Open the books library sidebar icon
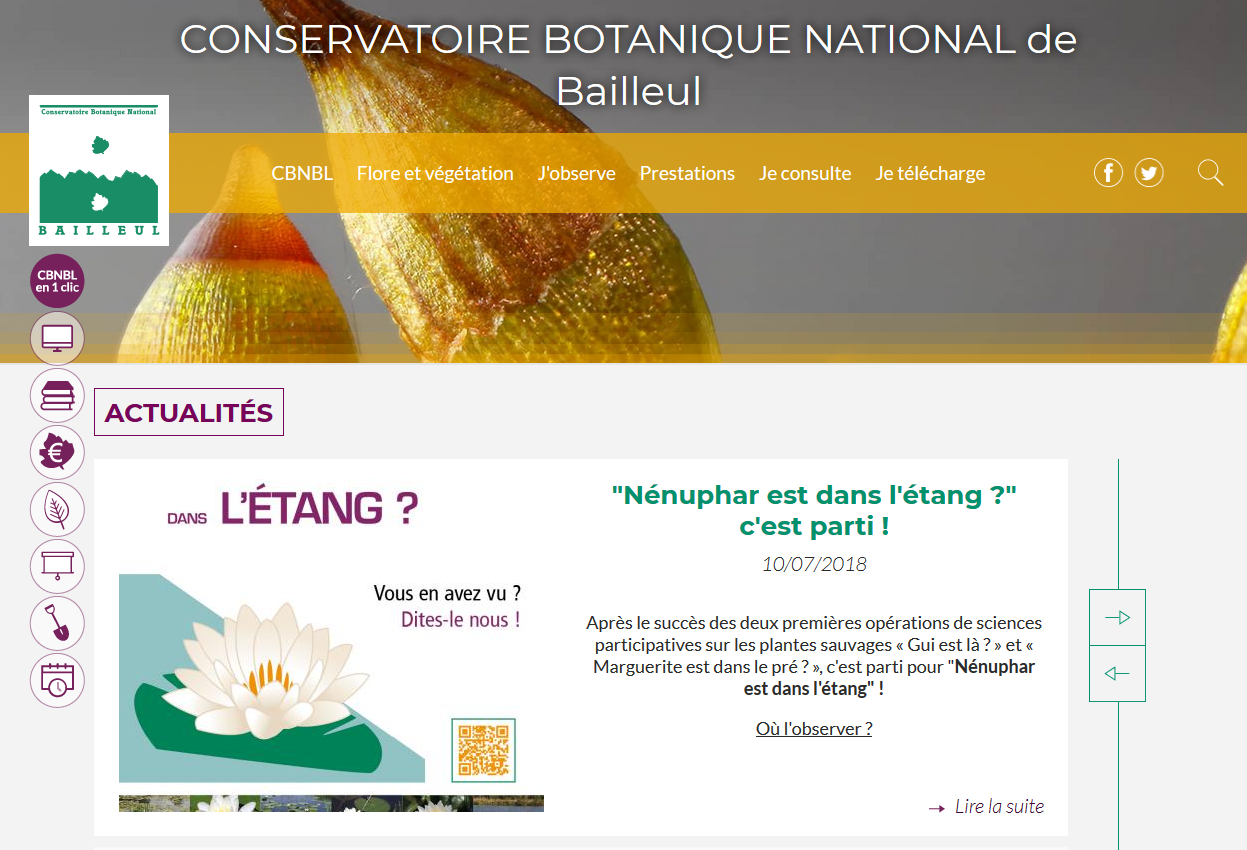The height and width of the screenshot is (850, 1247). tap(57, 395)
